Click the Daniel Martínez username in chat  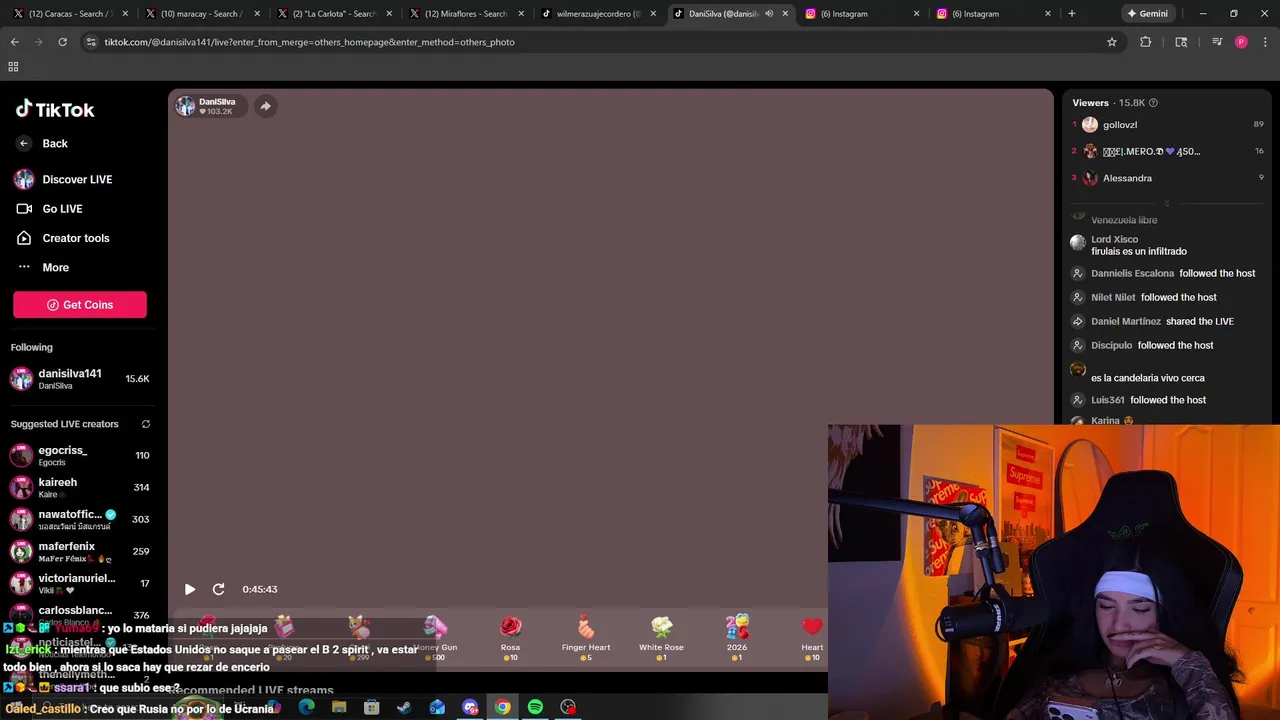coord(1126,321)
